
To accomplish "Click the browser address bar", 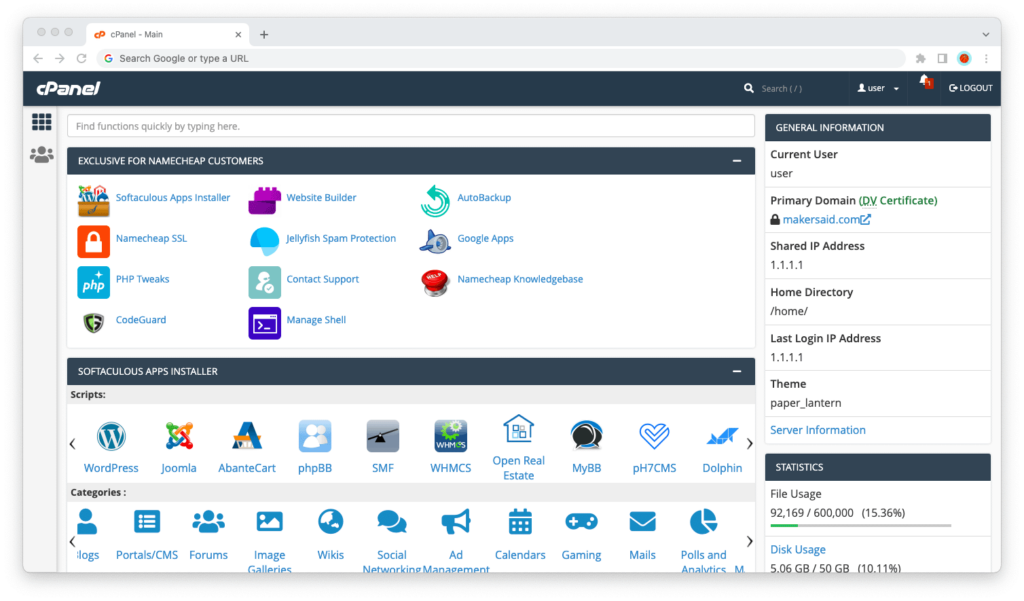I will pyautogui.click(x=501, y=58).
